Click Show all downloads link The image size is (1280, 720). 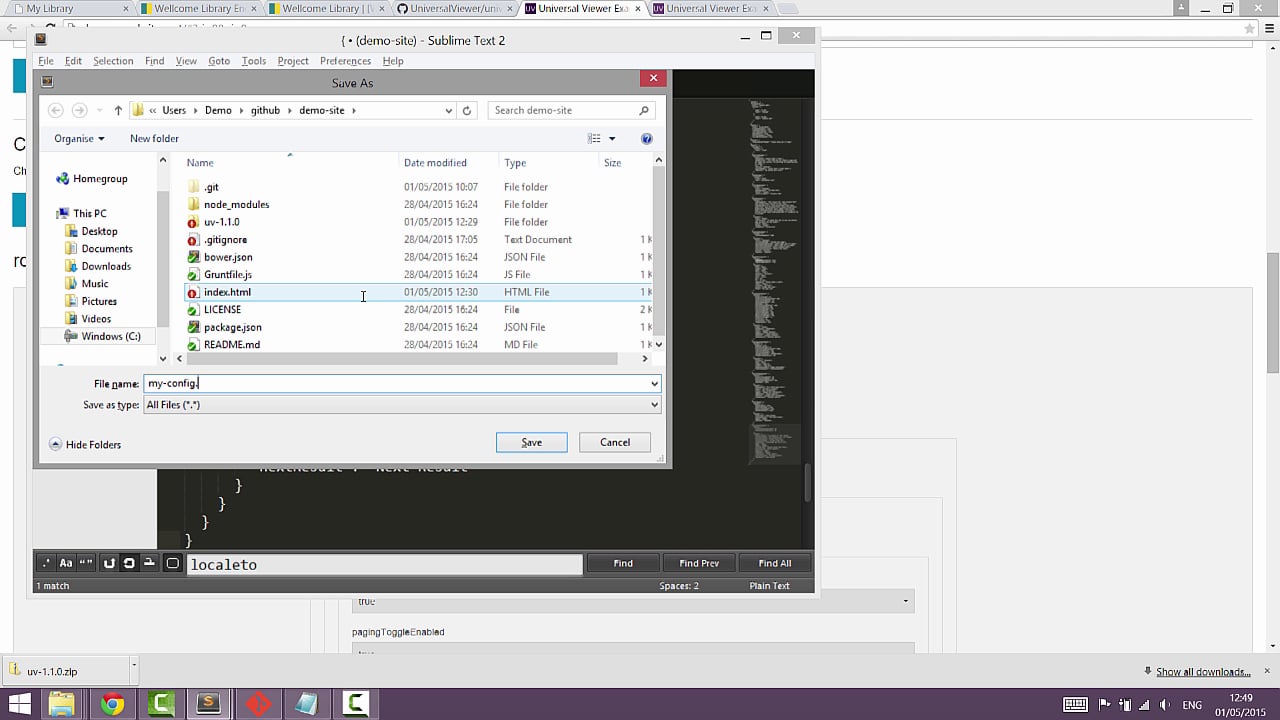[1203, 672]
